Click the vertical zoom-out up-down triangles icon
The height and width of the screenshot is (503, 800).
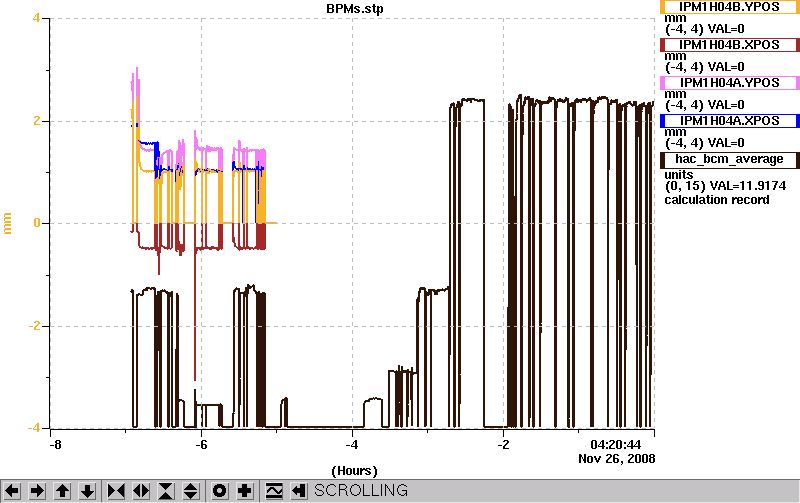(191, 491)
